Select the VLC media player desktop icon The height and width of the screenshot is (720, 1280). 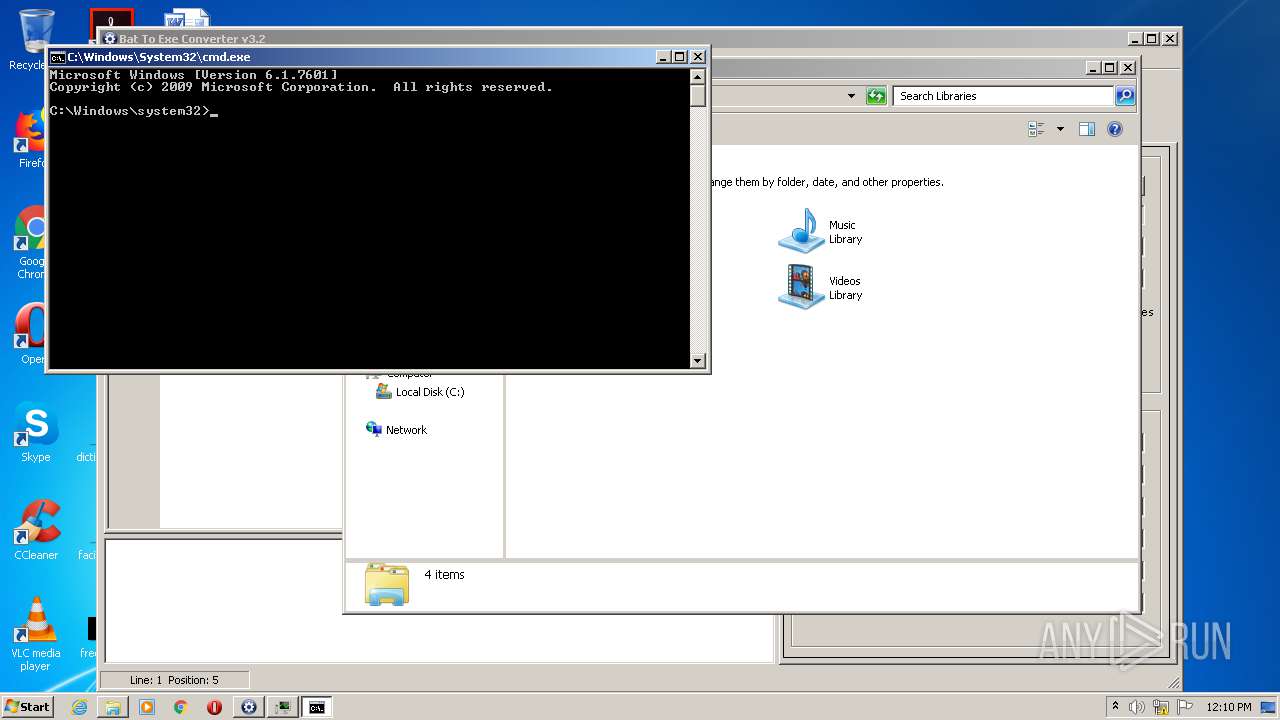(36, 634)
